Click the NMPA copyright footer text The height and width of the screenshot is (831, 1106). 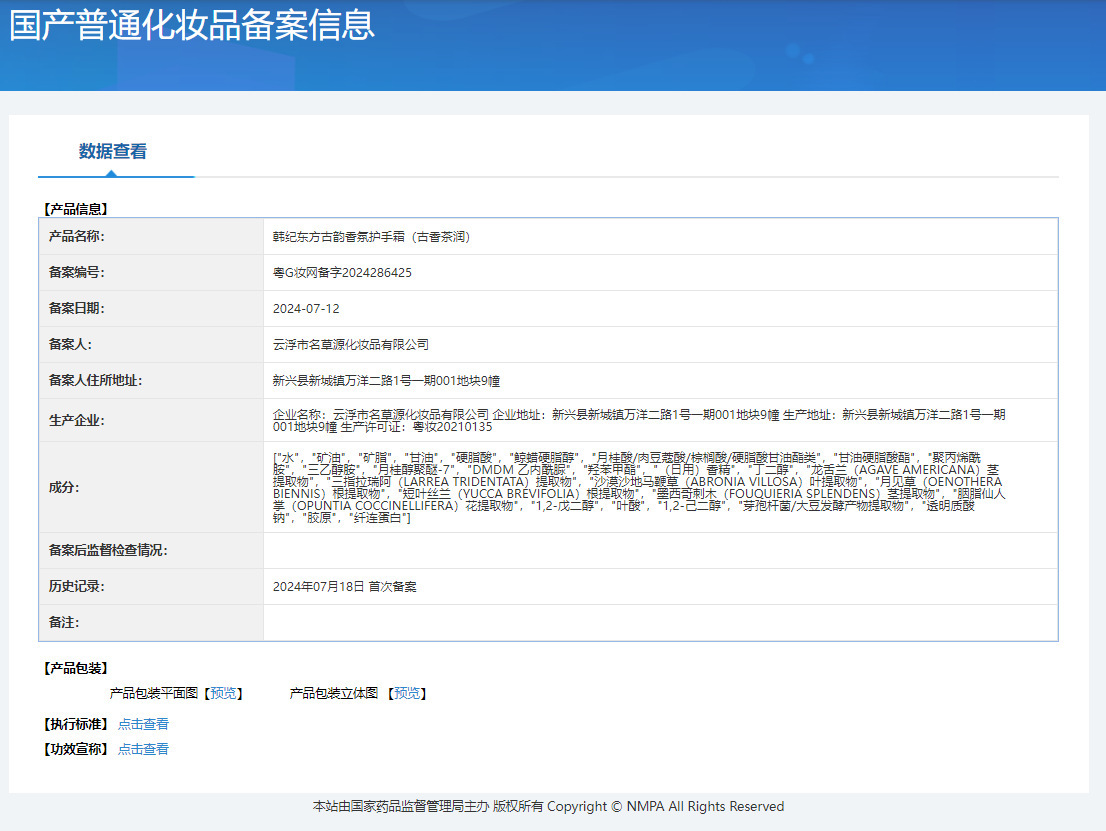pyautogui.click(x=548, y=807)
